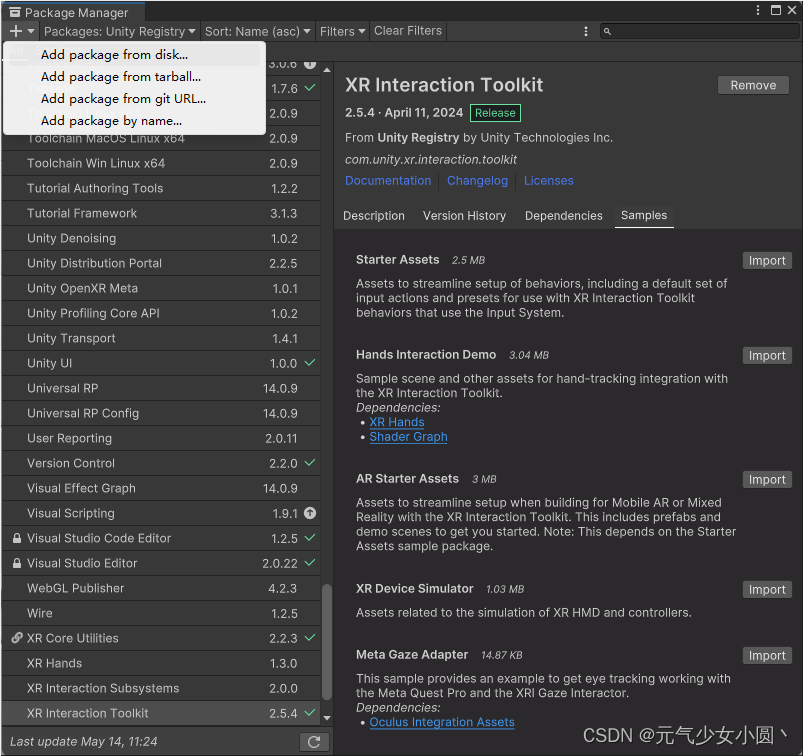Switch to the Version History tab
This screenshot has height=756, width=803.
click(464, 216)
